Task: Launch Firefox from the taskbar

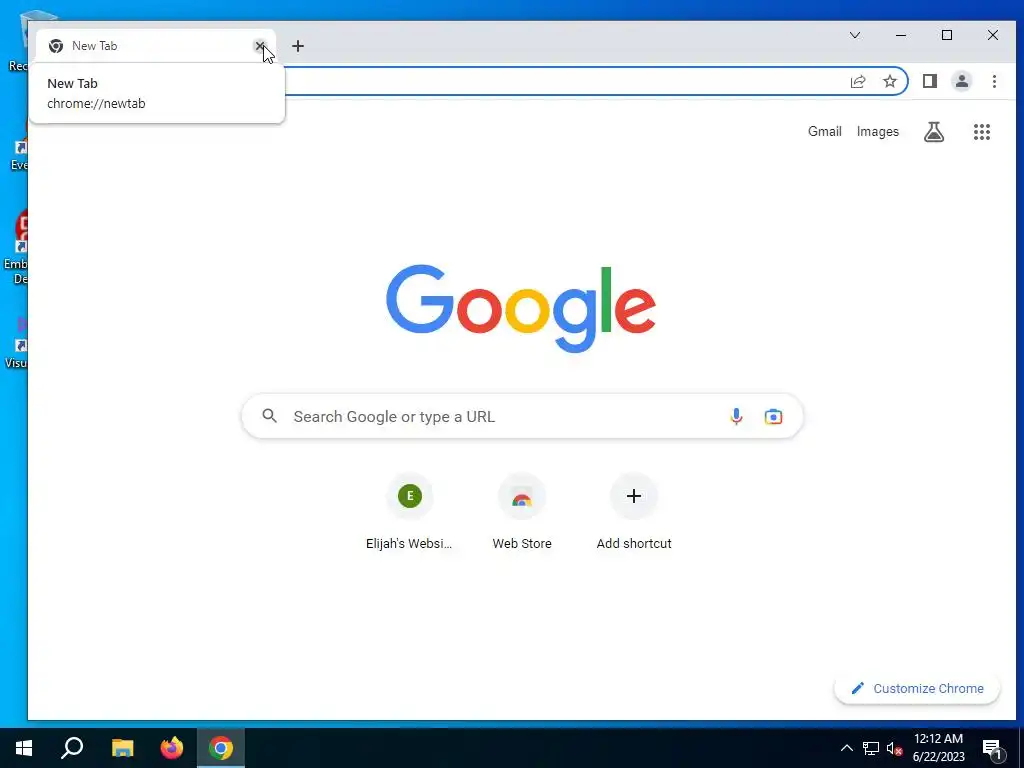Action: pyautogui.click(x=172, y=748)
